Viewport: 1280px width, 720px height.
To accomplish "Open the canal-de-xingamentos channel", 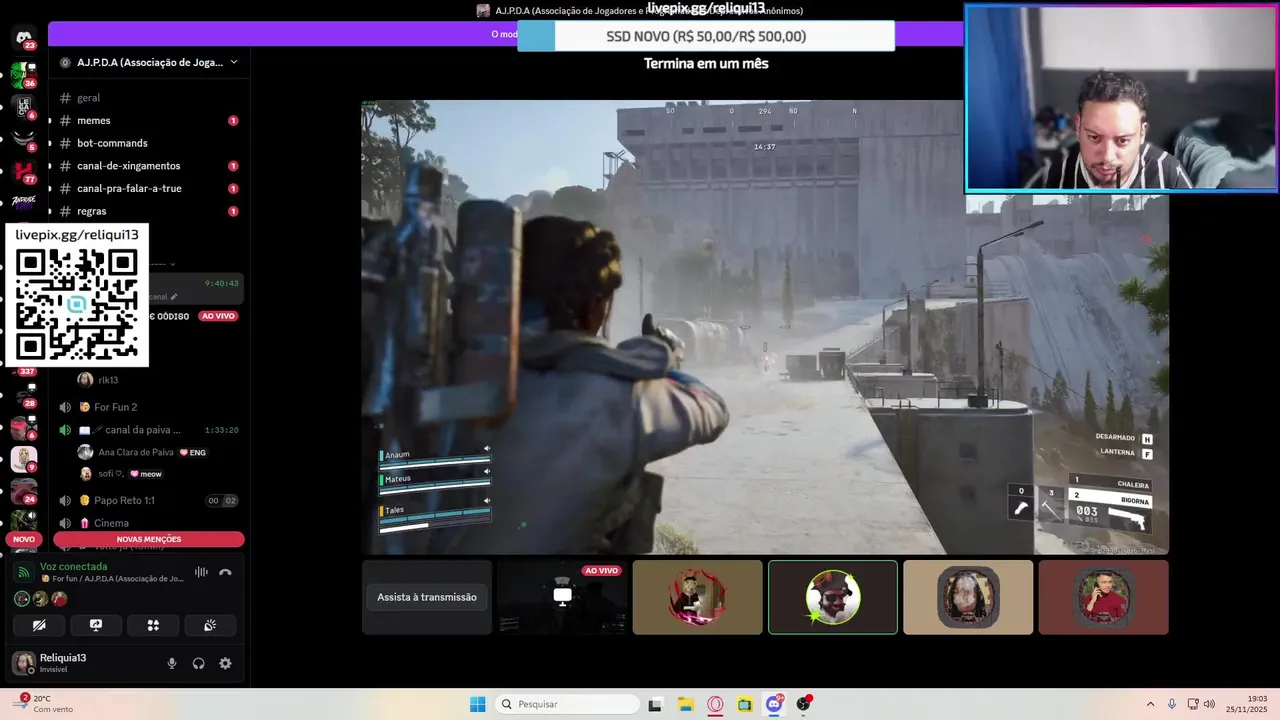I will [146, 166].
